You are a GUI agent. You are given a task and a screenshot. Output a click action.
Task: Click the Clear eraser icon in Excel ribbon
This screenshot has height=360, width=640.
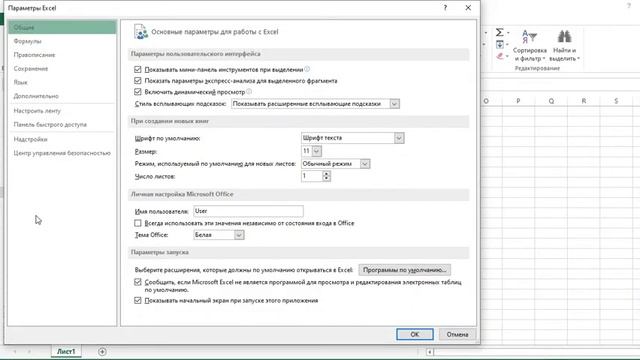coord(500,56)
